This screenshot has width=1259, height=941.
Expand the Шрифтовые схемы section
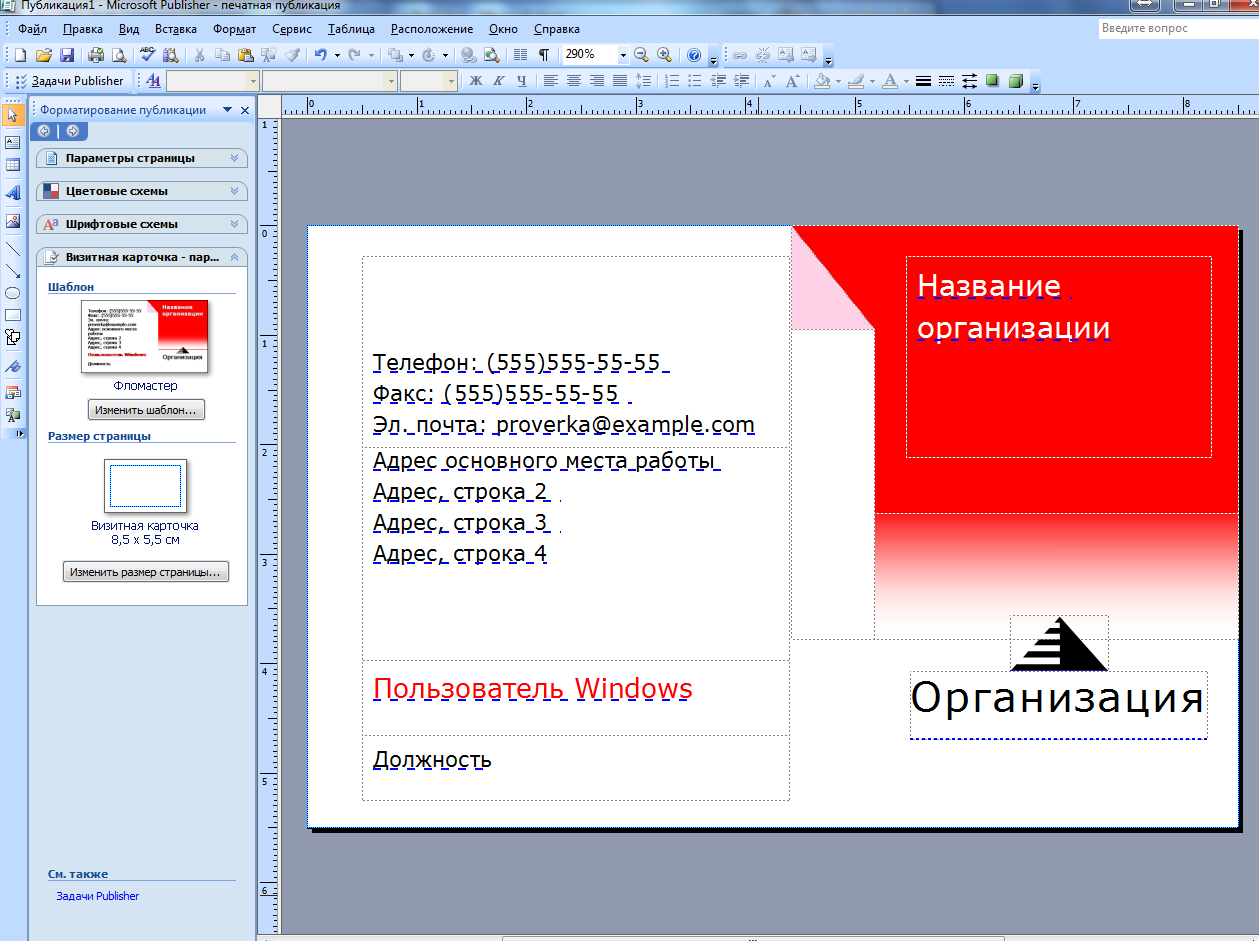pos(142,224)
